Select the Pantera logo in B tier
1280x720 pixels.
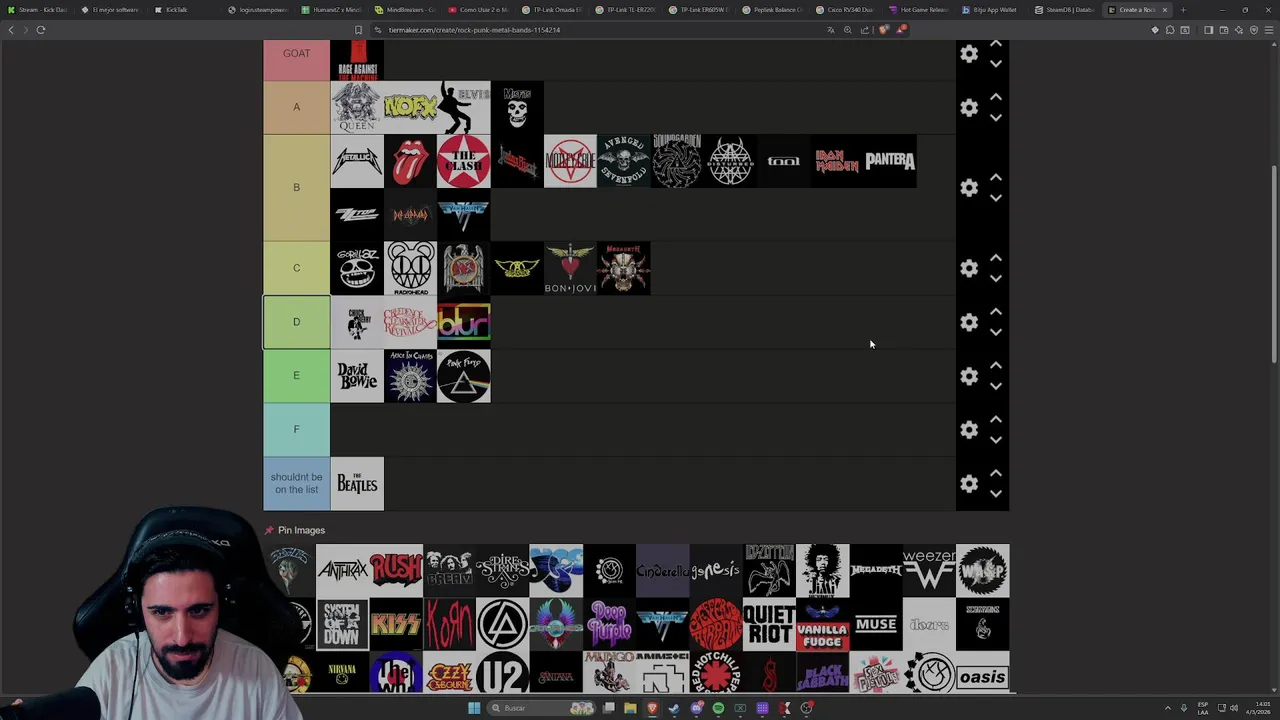(x=890, y=161)
